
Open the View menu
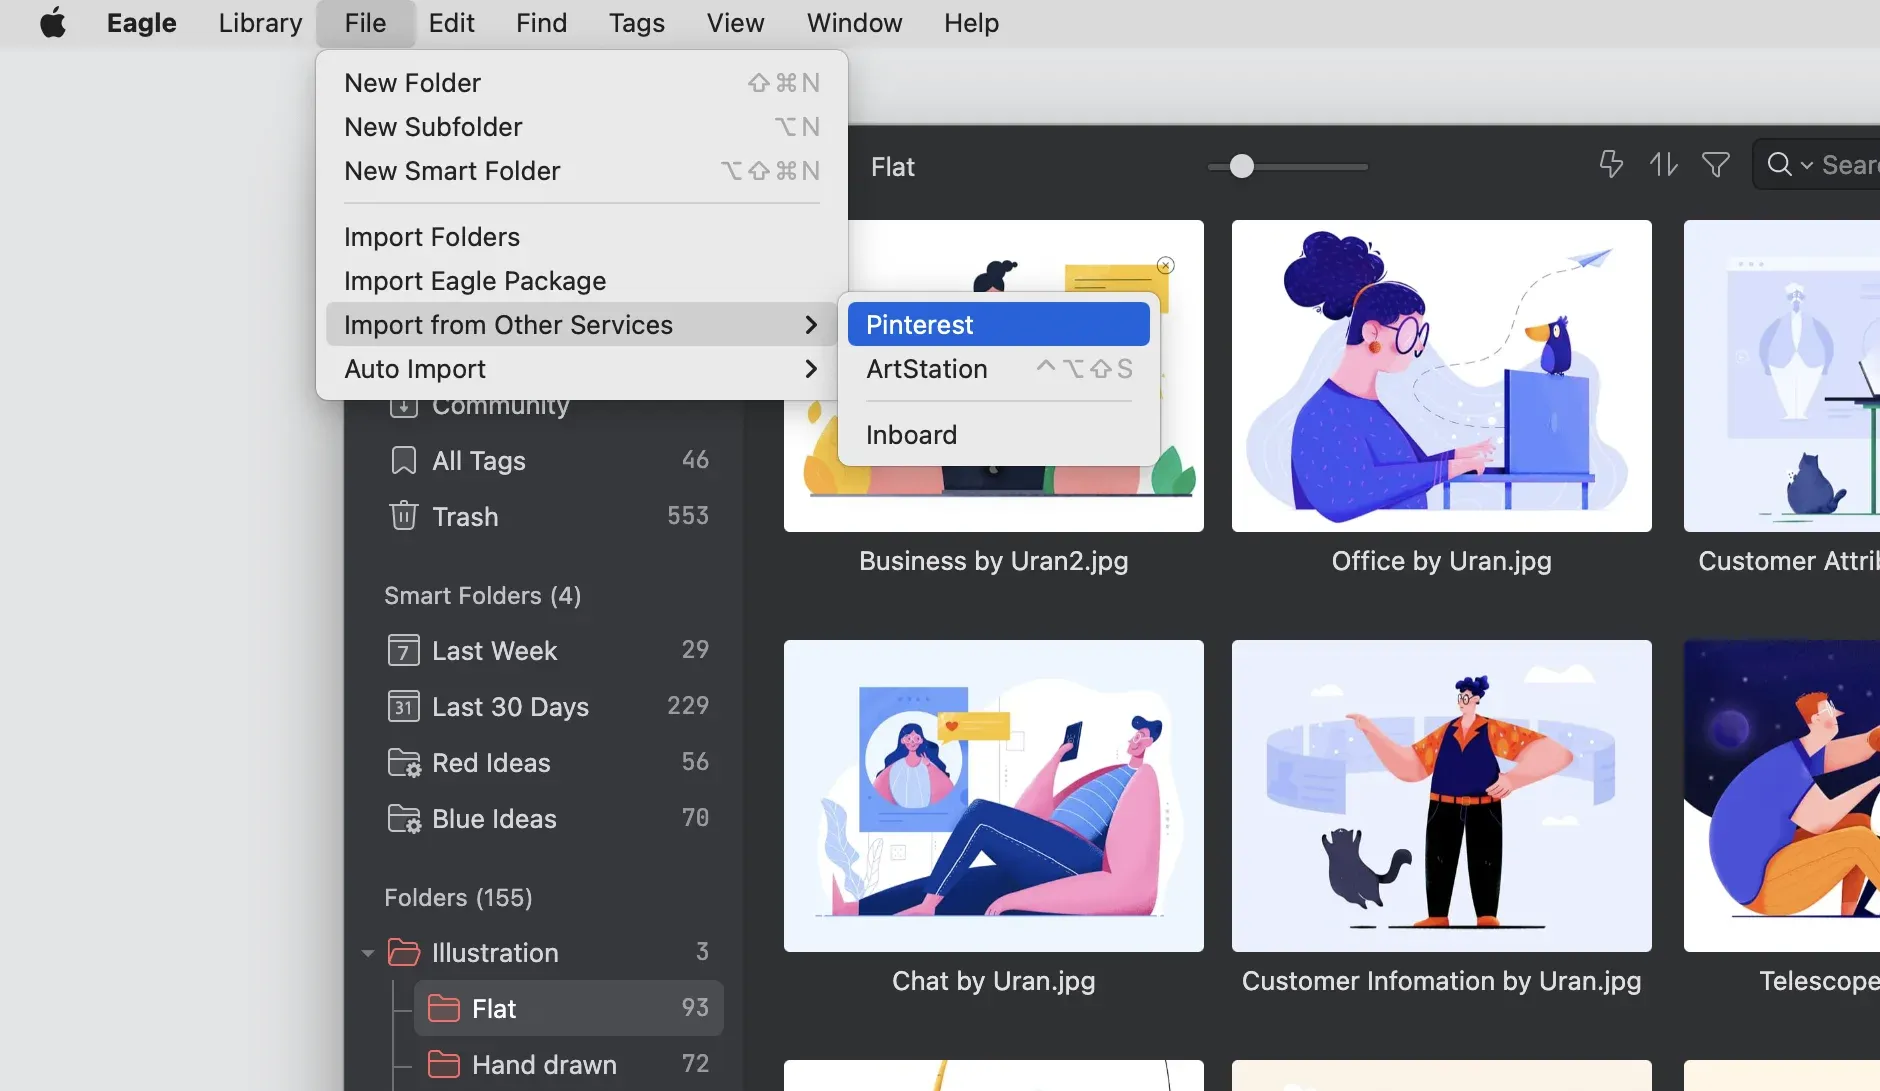point(735,22)
